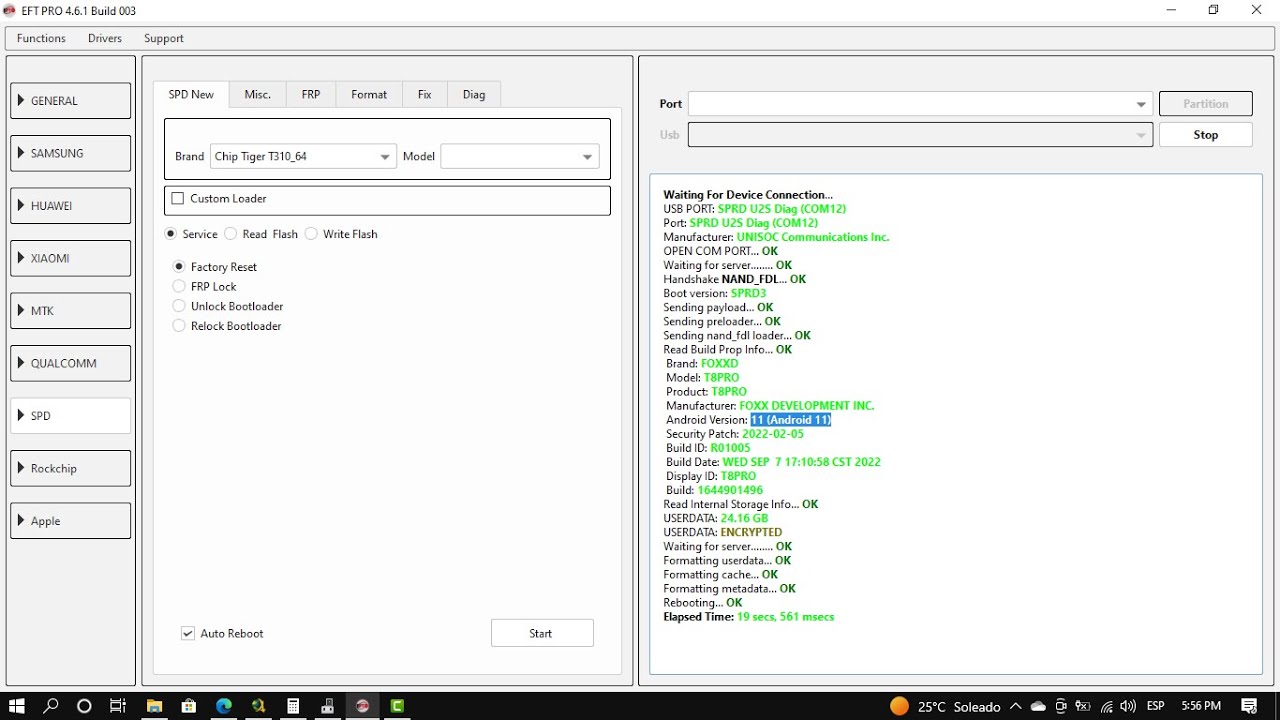
Task: Open Cortana circle in taskbar
Action: [84, 706]
